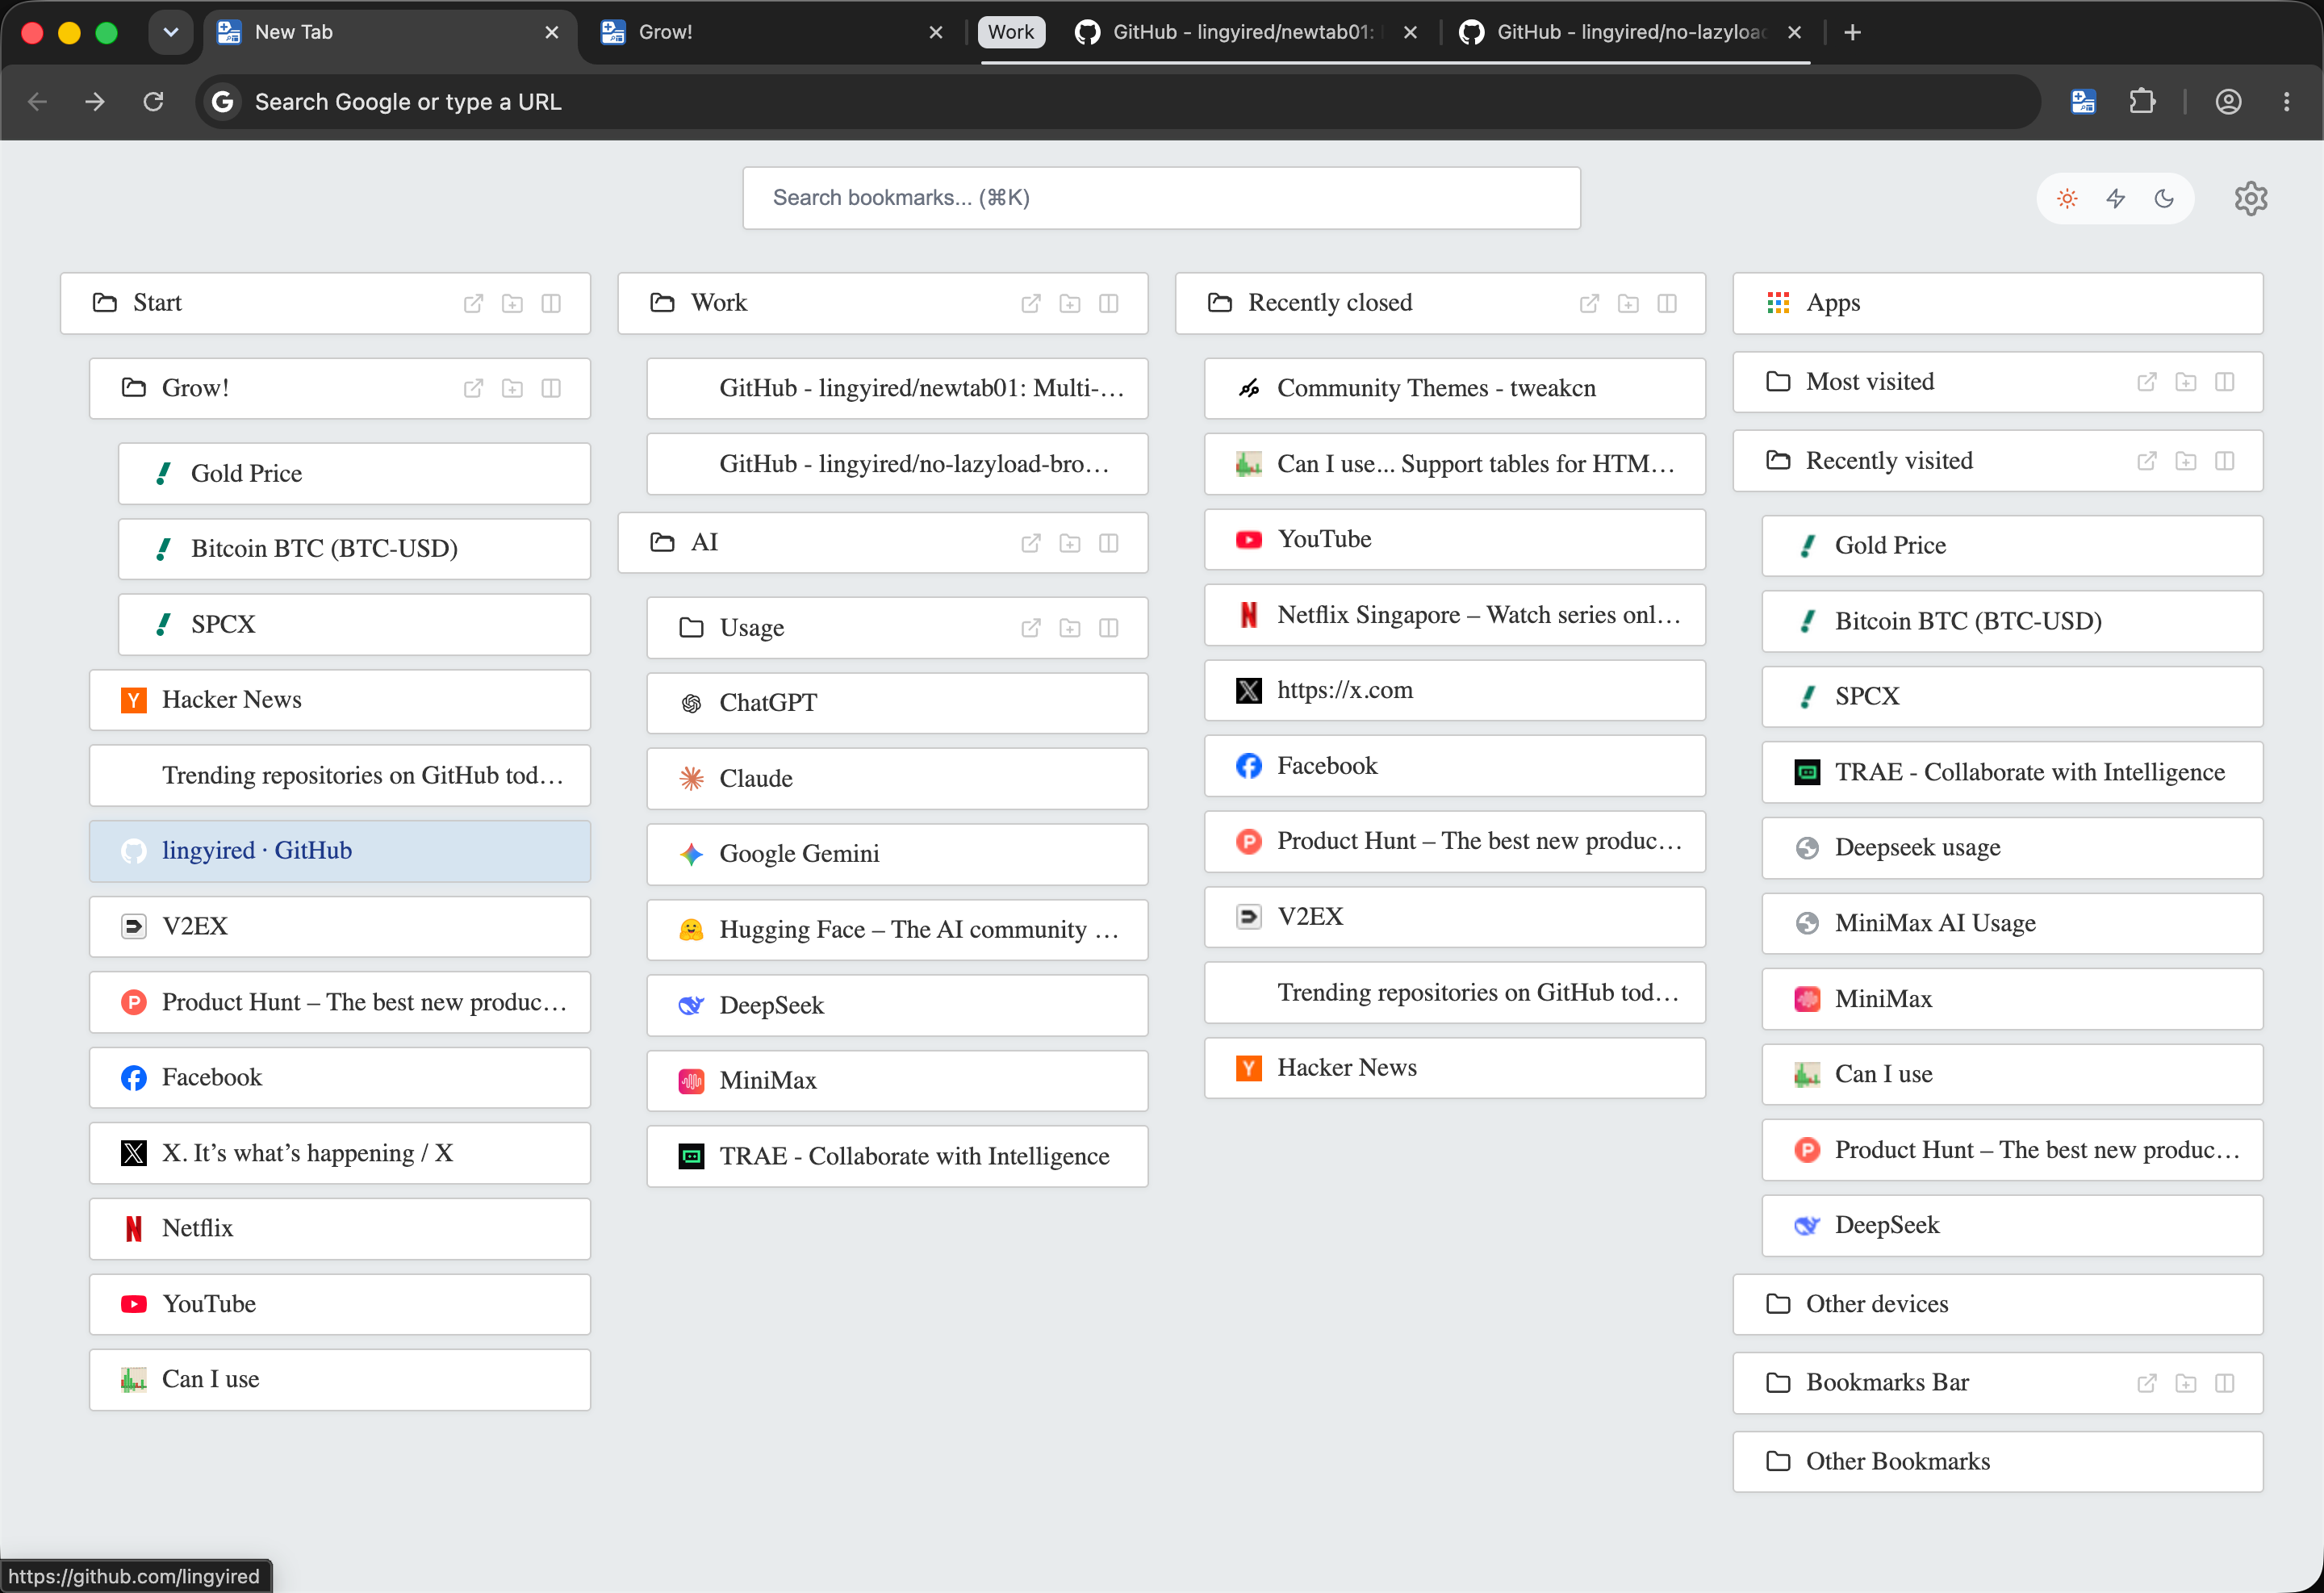The image size is (2324, 1593).
Task: Click the external-link icon on the Start folder row
Action: click(474, 303)
